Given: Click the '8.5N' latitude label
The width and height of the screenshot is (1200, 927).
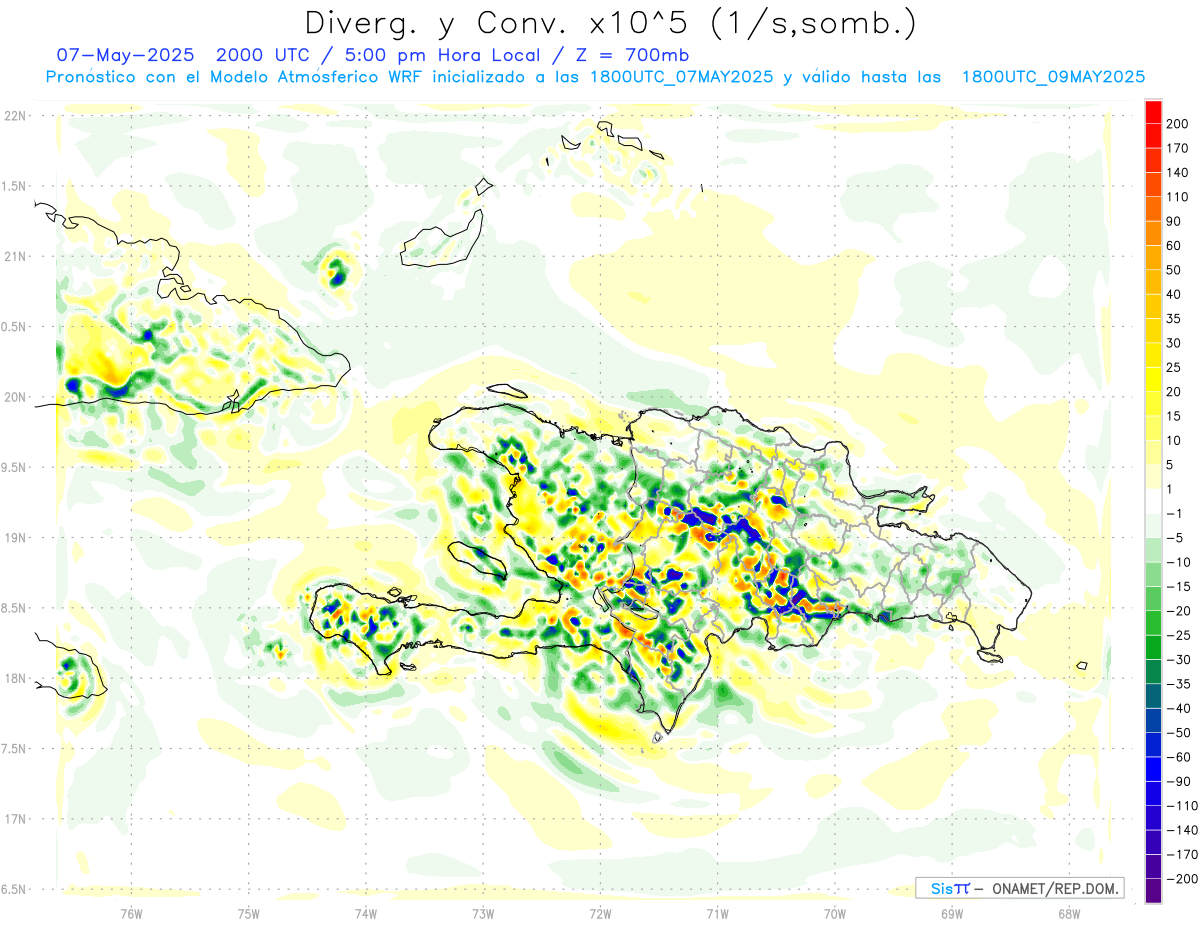Looking at the screenshot, I should pyautogui.click(x=15, y=608).
